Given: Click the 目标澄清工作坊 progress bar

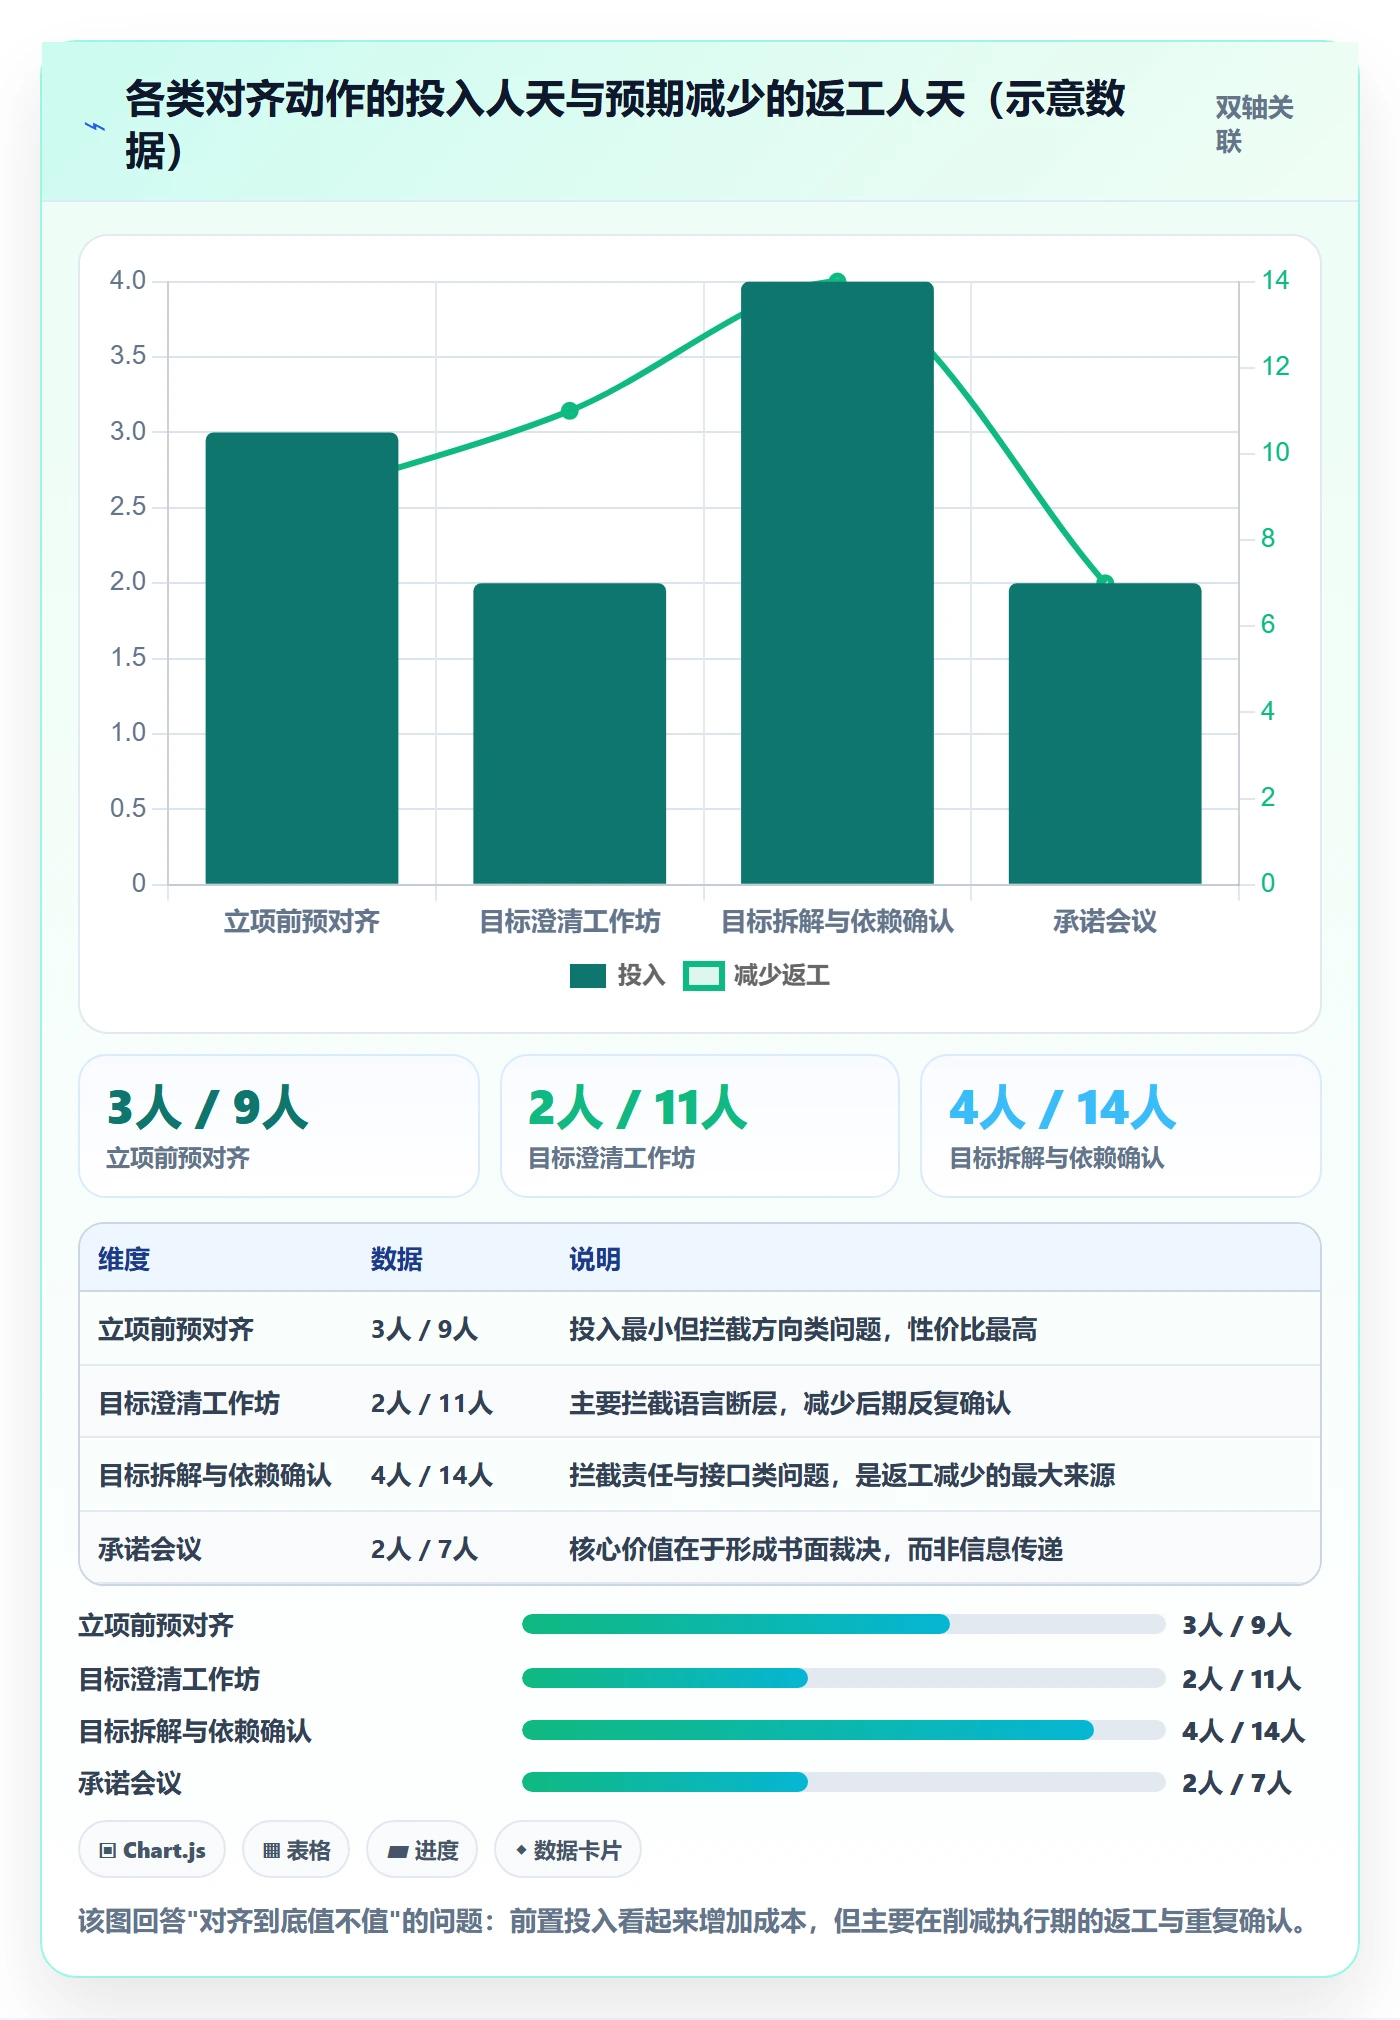Looking at the screenshot, I should click(844, 1678).
